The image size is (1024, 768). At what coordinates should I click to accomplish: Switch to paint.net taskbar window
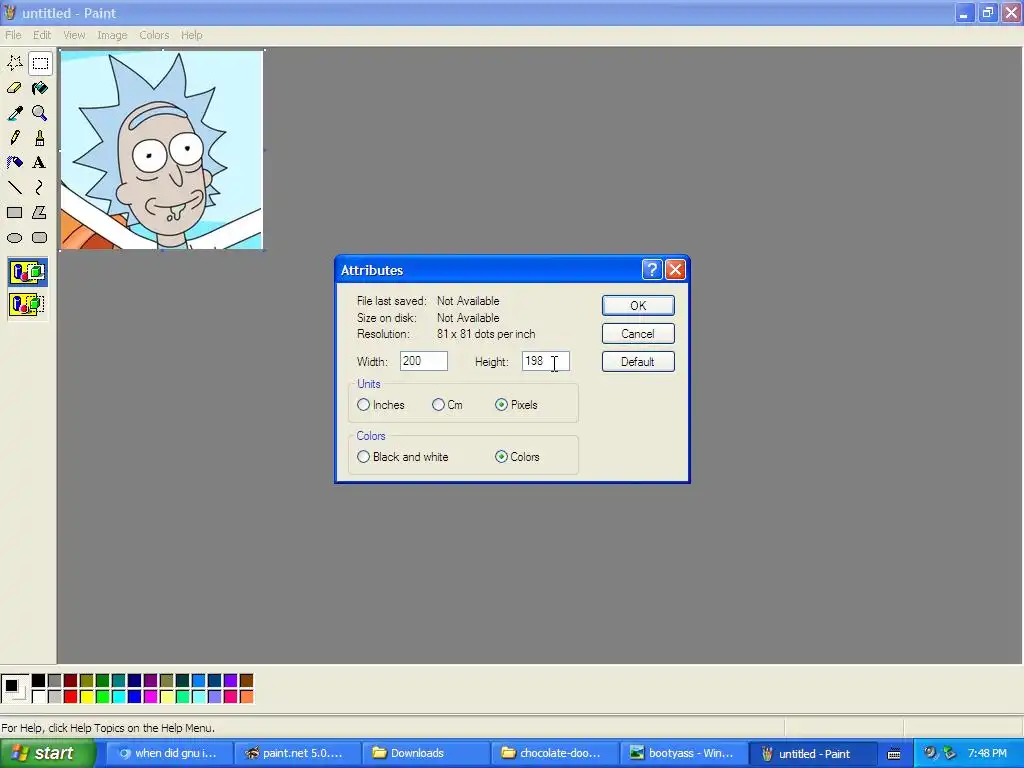click(x=297, y=754)
